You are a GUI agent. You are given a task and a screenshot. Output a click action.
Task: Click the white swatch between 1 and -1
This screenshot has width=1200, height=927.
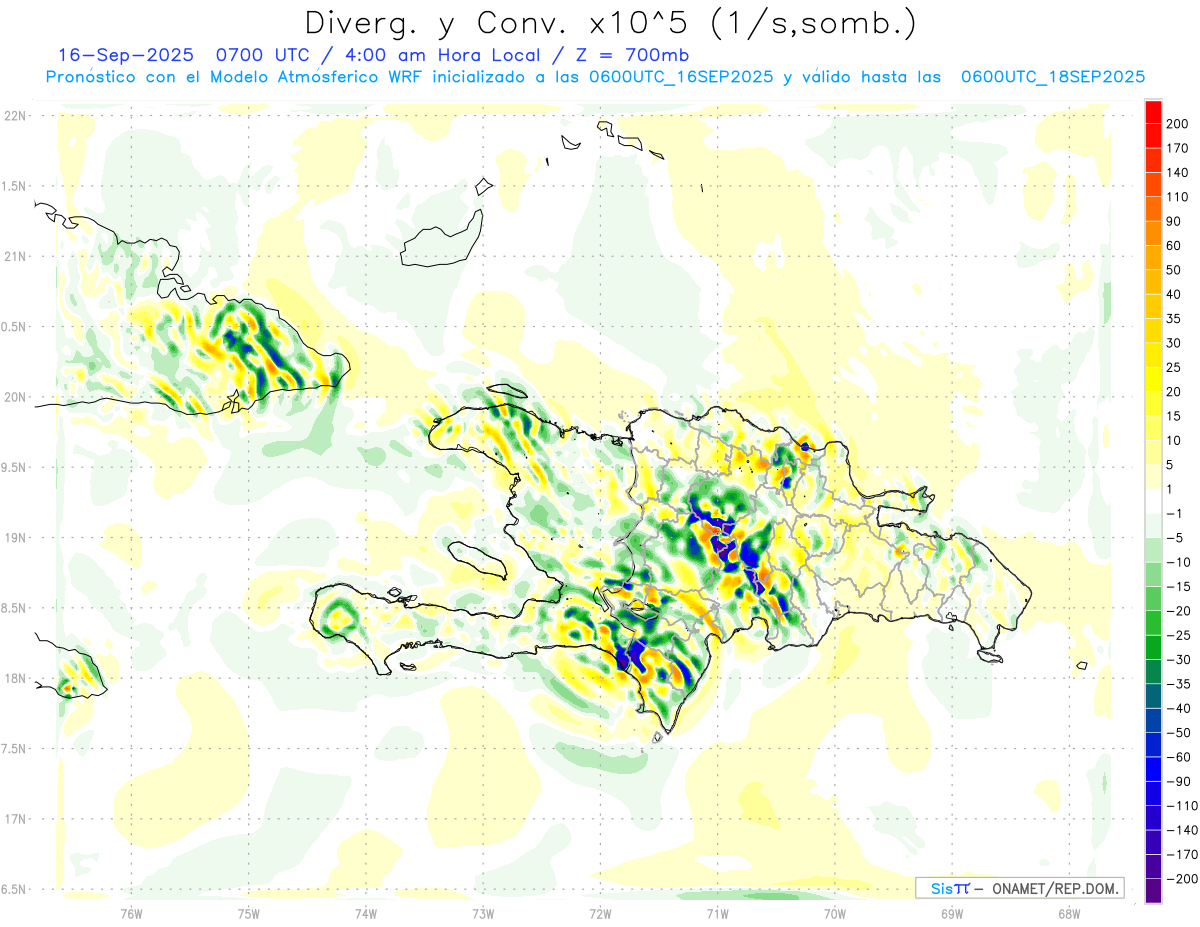coord(1153,501)
